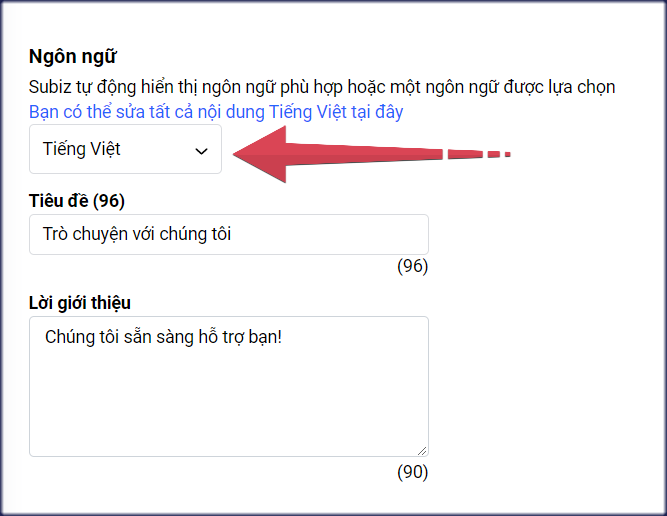Click the chevron arrow in language selector
This screenshot has height=516, width=667.
pyautogui.click(x=201, y=151)
